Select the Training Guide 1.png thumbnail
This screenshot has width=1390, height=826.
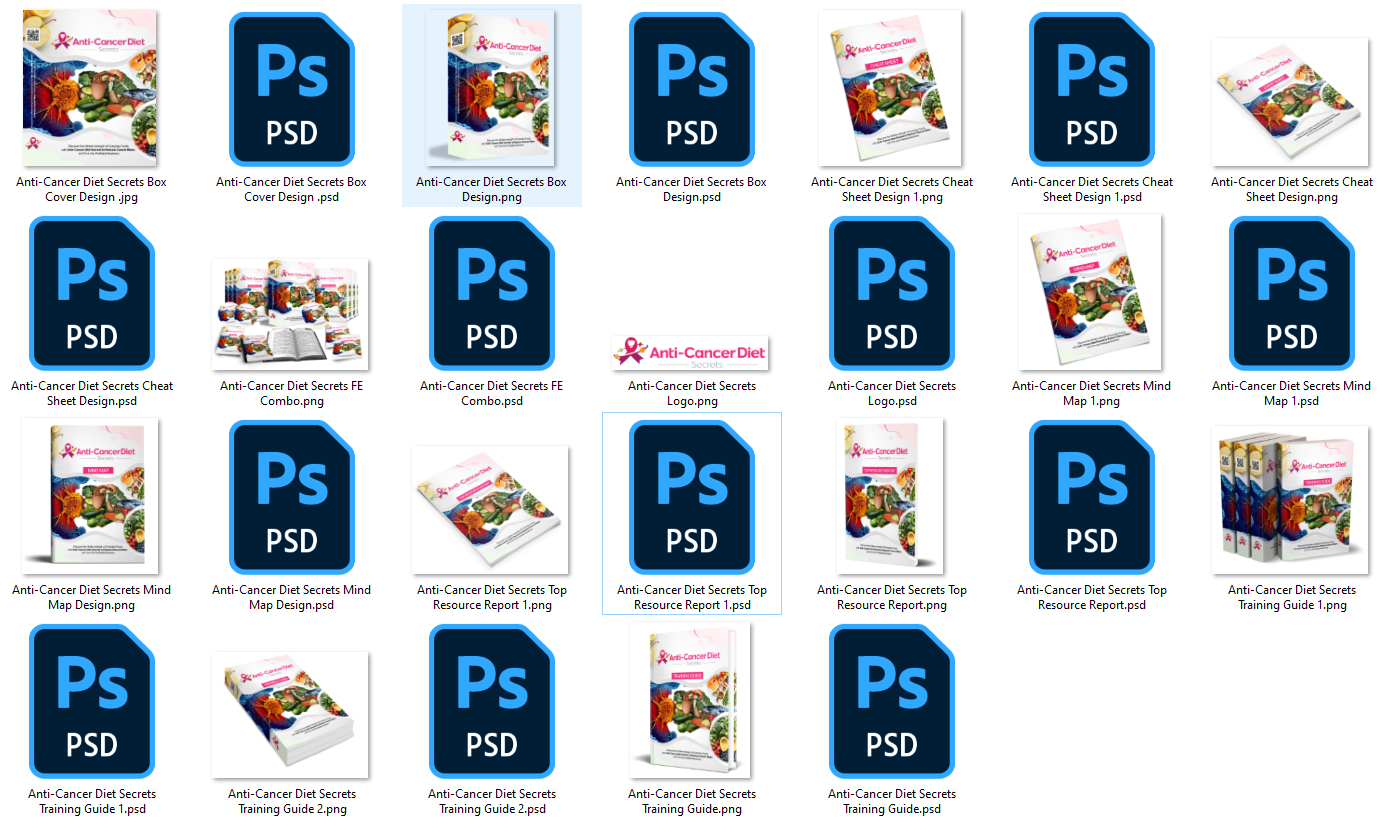tap(1290, 500)
